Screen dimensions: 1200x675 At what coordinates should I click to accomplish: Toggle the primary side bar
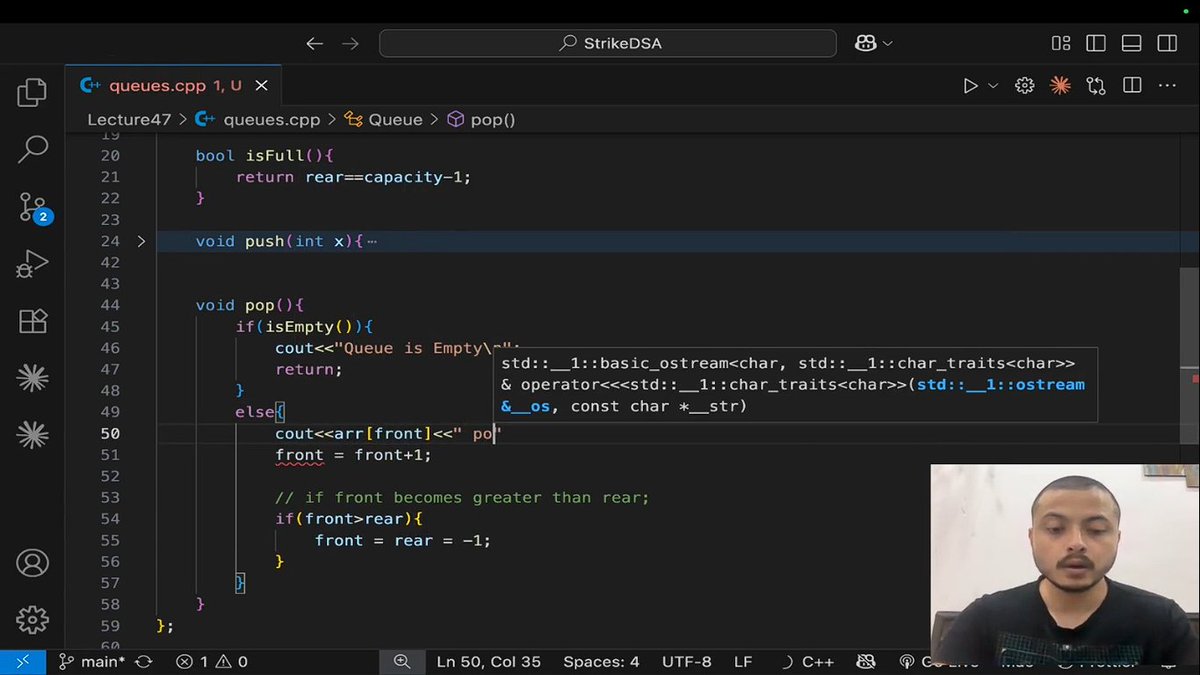1096,43
